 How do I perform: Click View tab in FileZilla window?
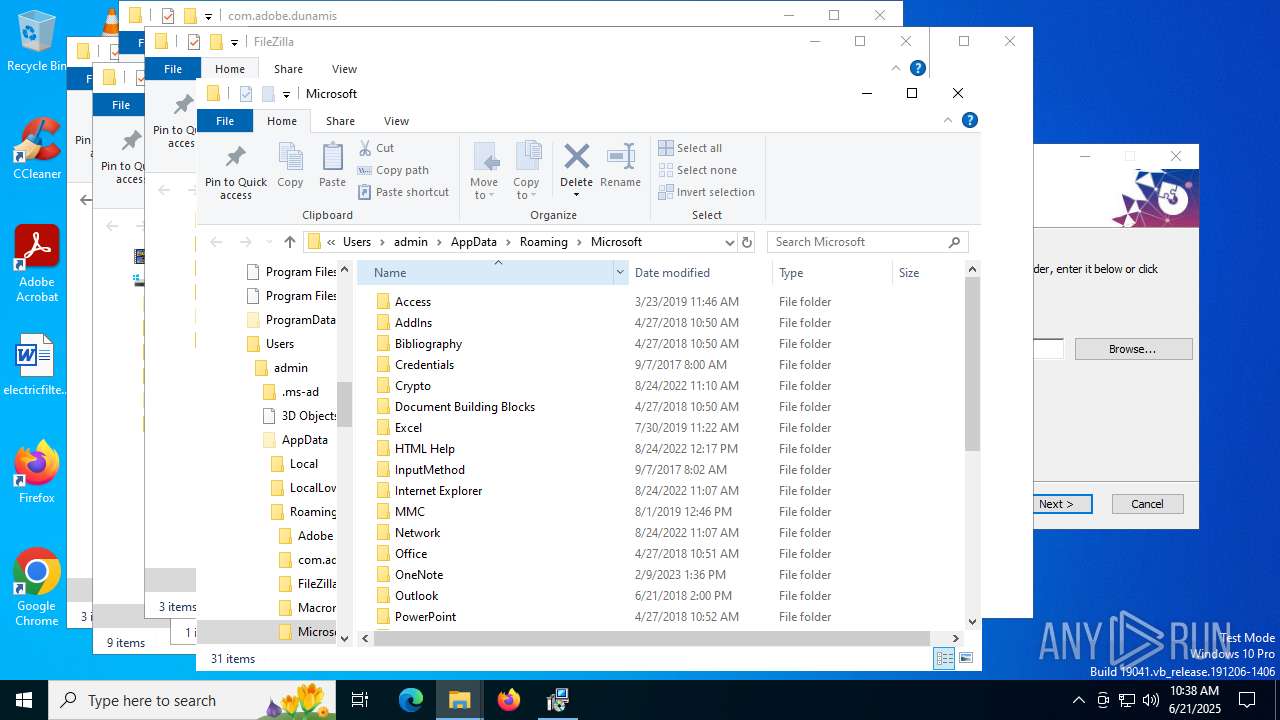pyautogui.click(x=344, y=69)
